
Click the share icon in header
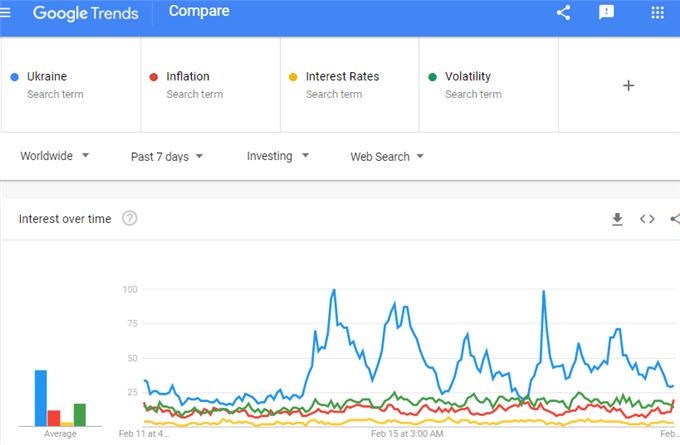(563, 13)
